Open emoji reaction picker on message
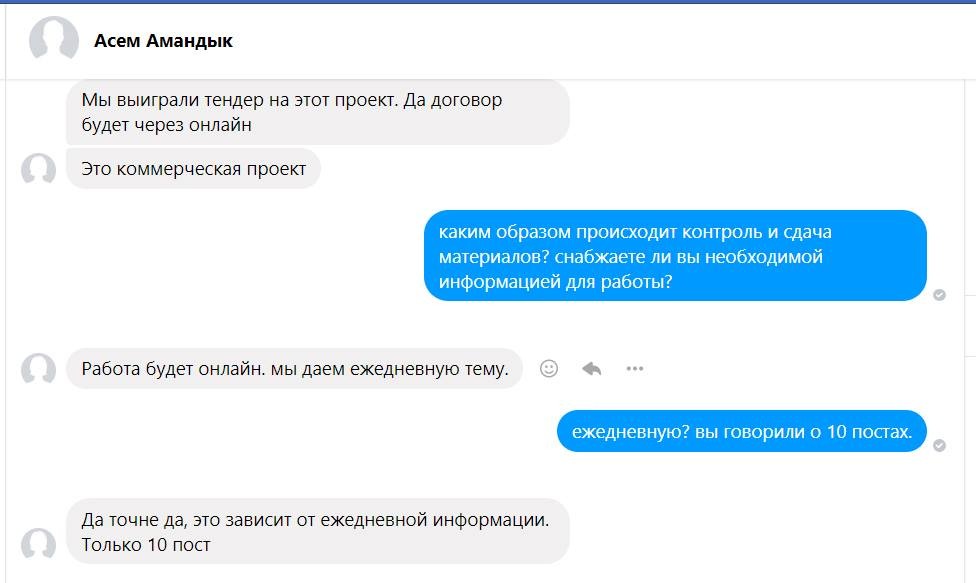Screen dimensions: 976x583 coord(548,369)
